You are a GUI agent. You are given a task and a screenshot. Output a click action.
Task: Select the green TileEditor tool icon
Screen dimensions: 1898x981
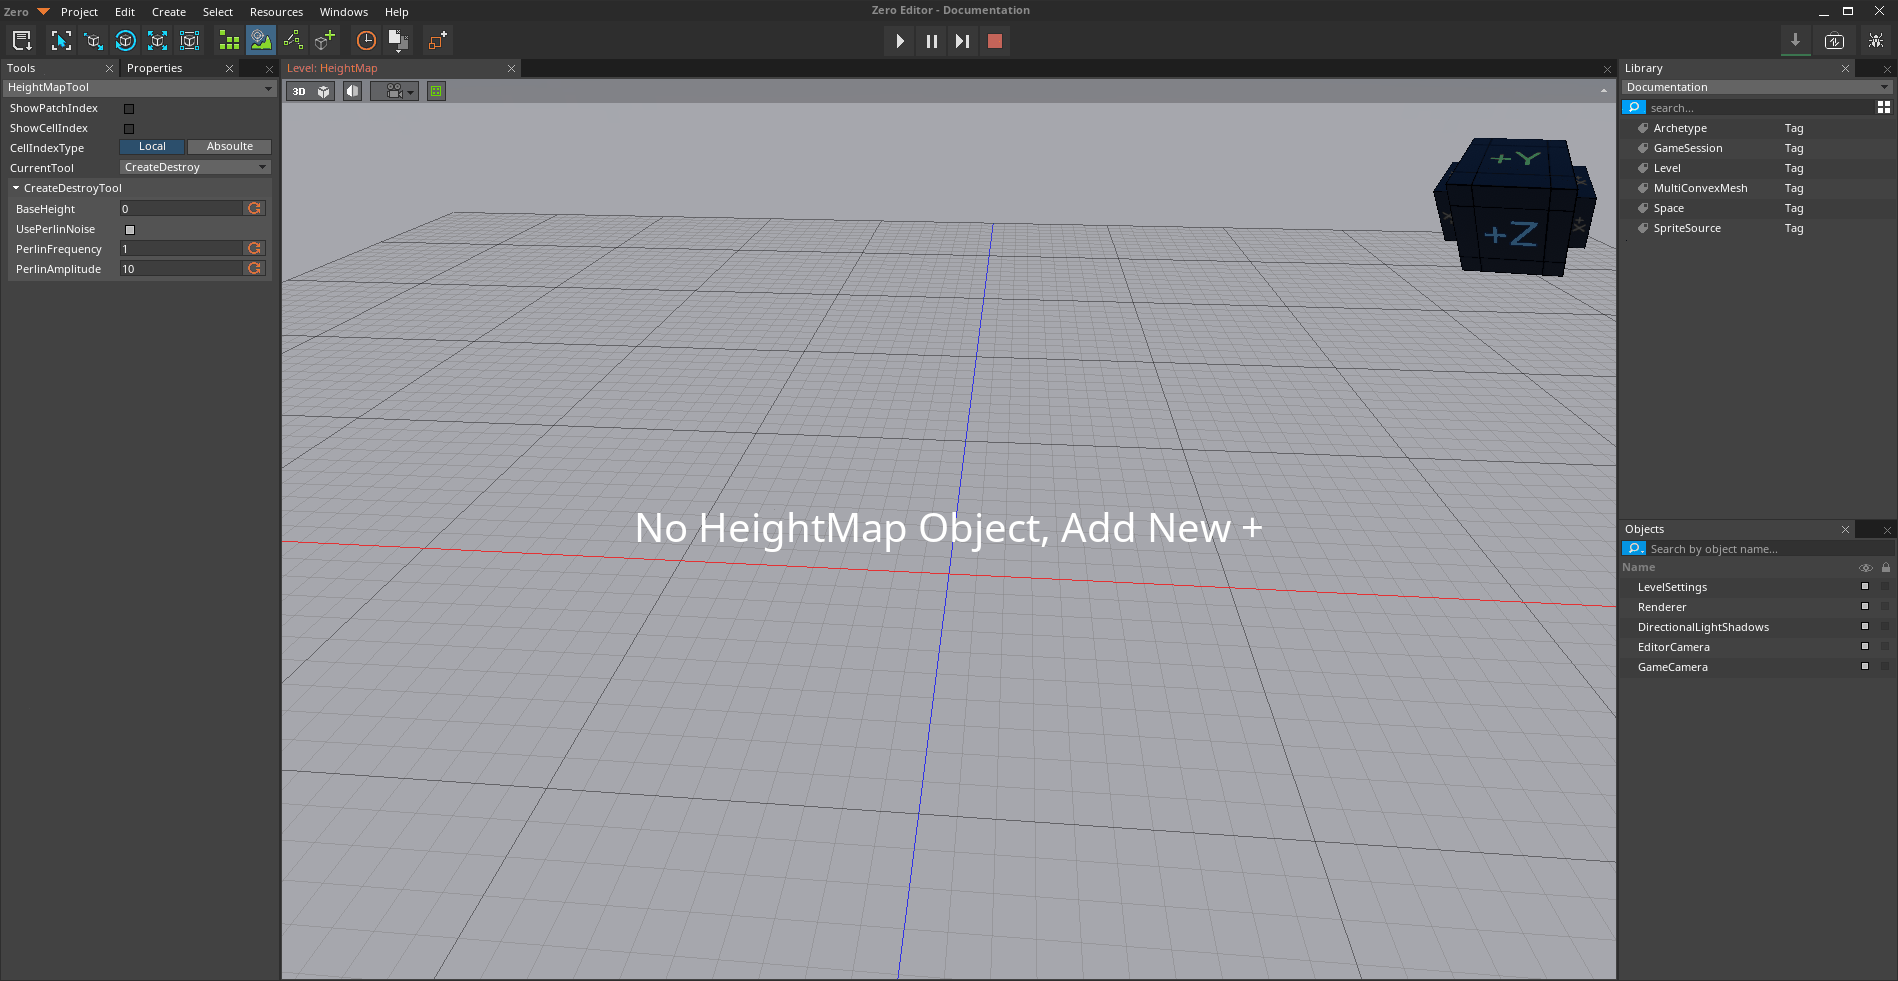tap(229, 41)
